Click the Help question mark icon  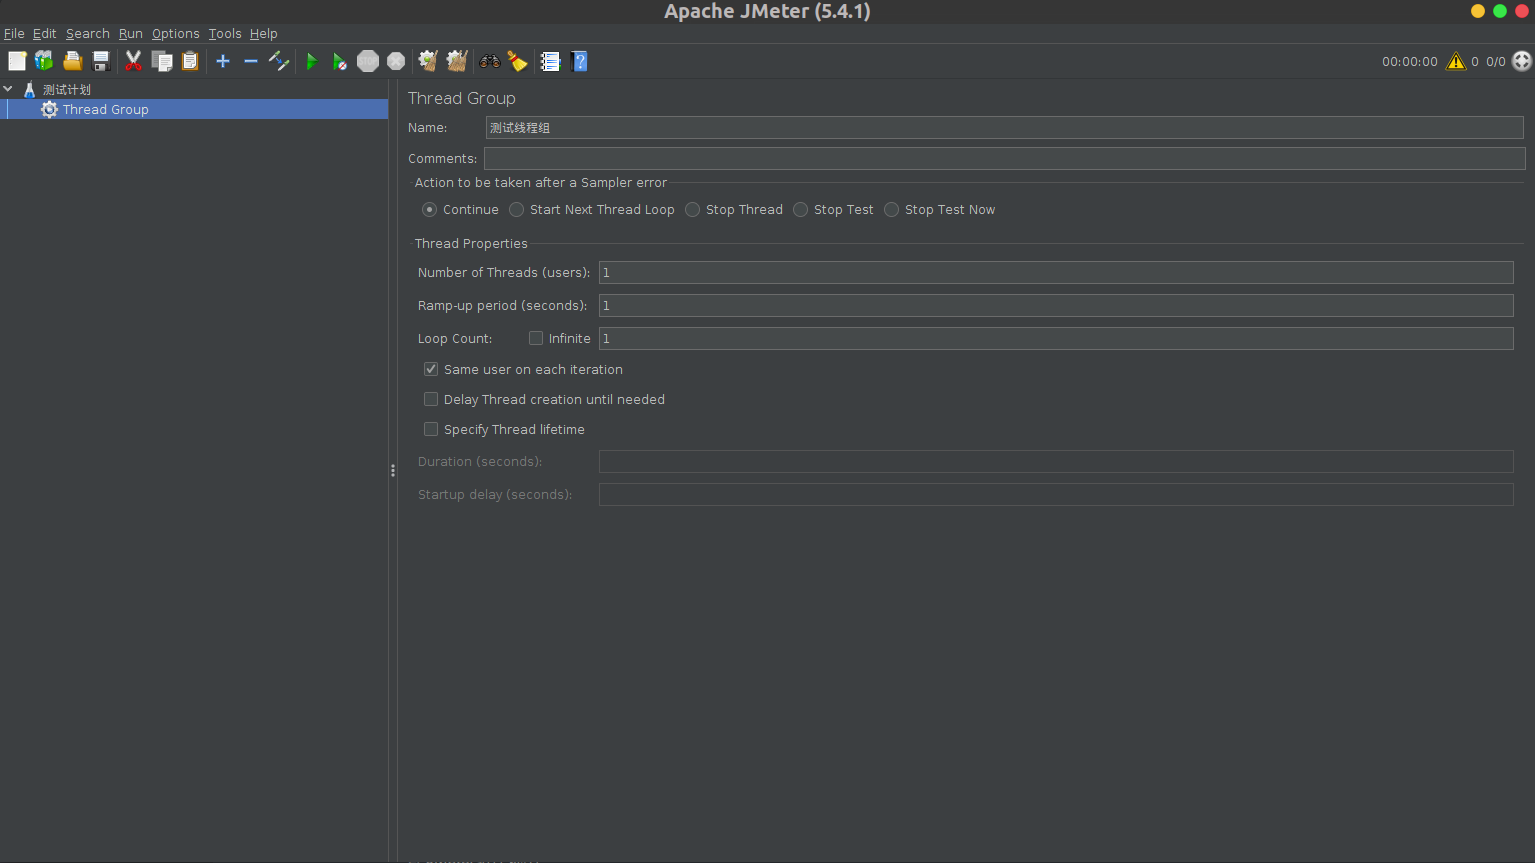579,61
